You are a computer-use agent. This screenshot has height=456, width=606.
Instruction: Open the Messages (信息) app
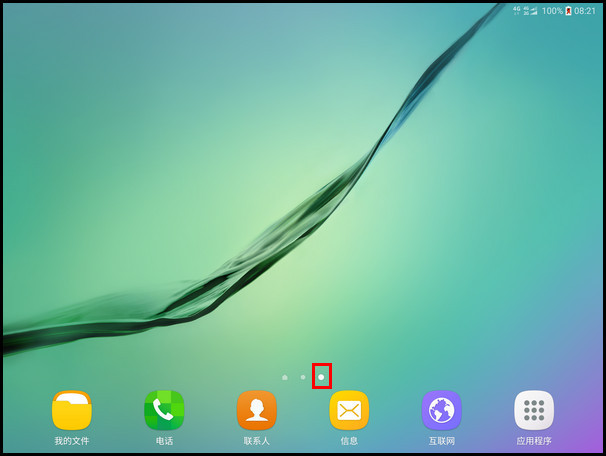(x=349, y=410)
